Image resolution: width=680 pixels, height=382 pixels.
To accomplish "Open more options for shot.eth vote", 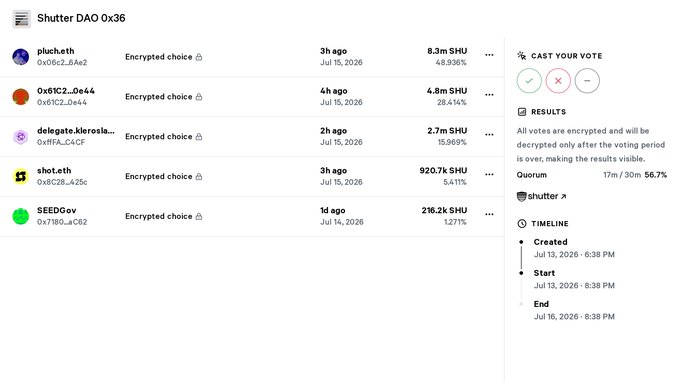I will point(489,175).
